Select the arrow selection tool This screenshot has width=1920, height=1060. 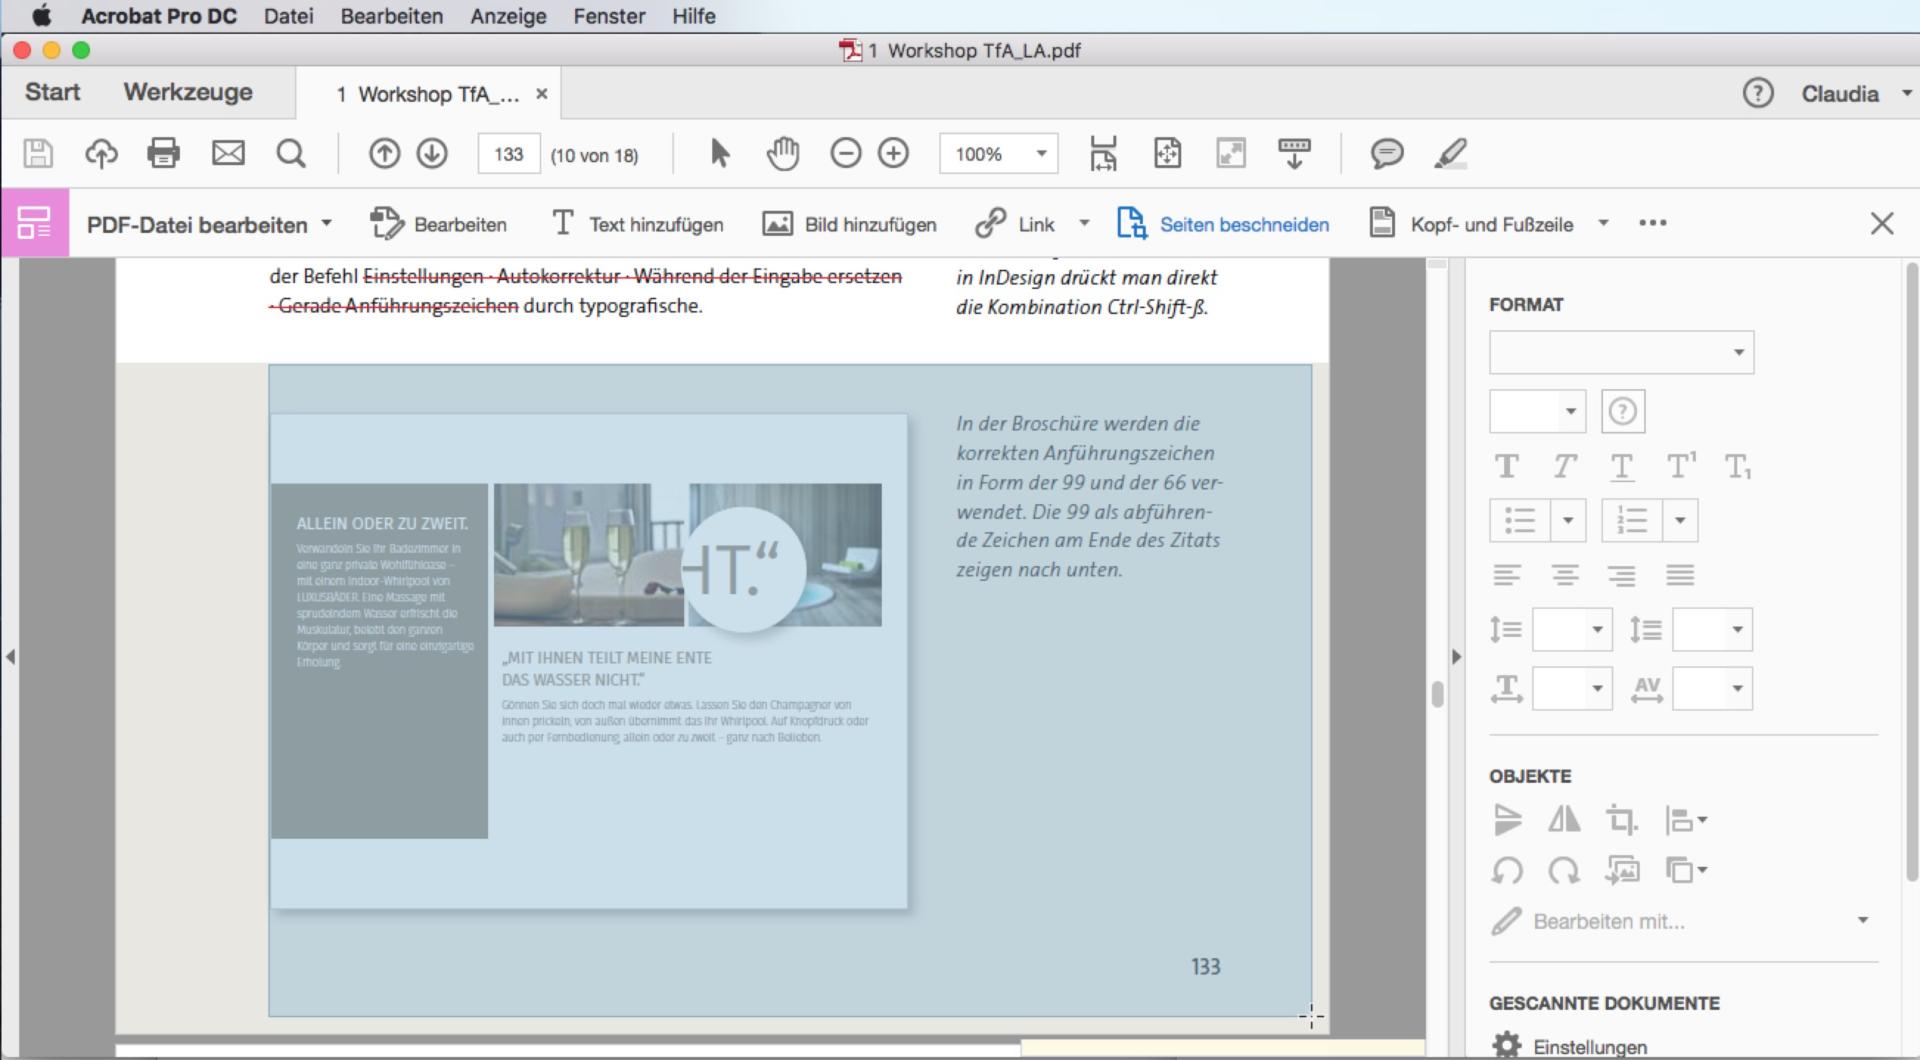(720, 153)
